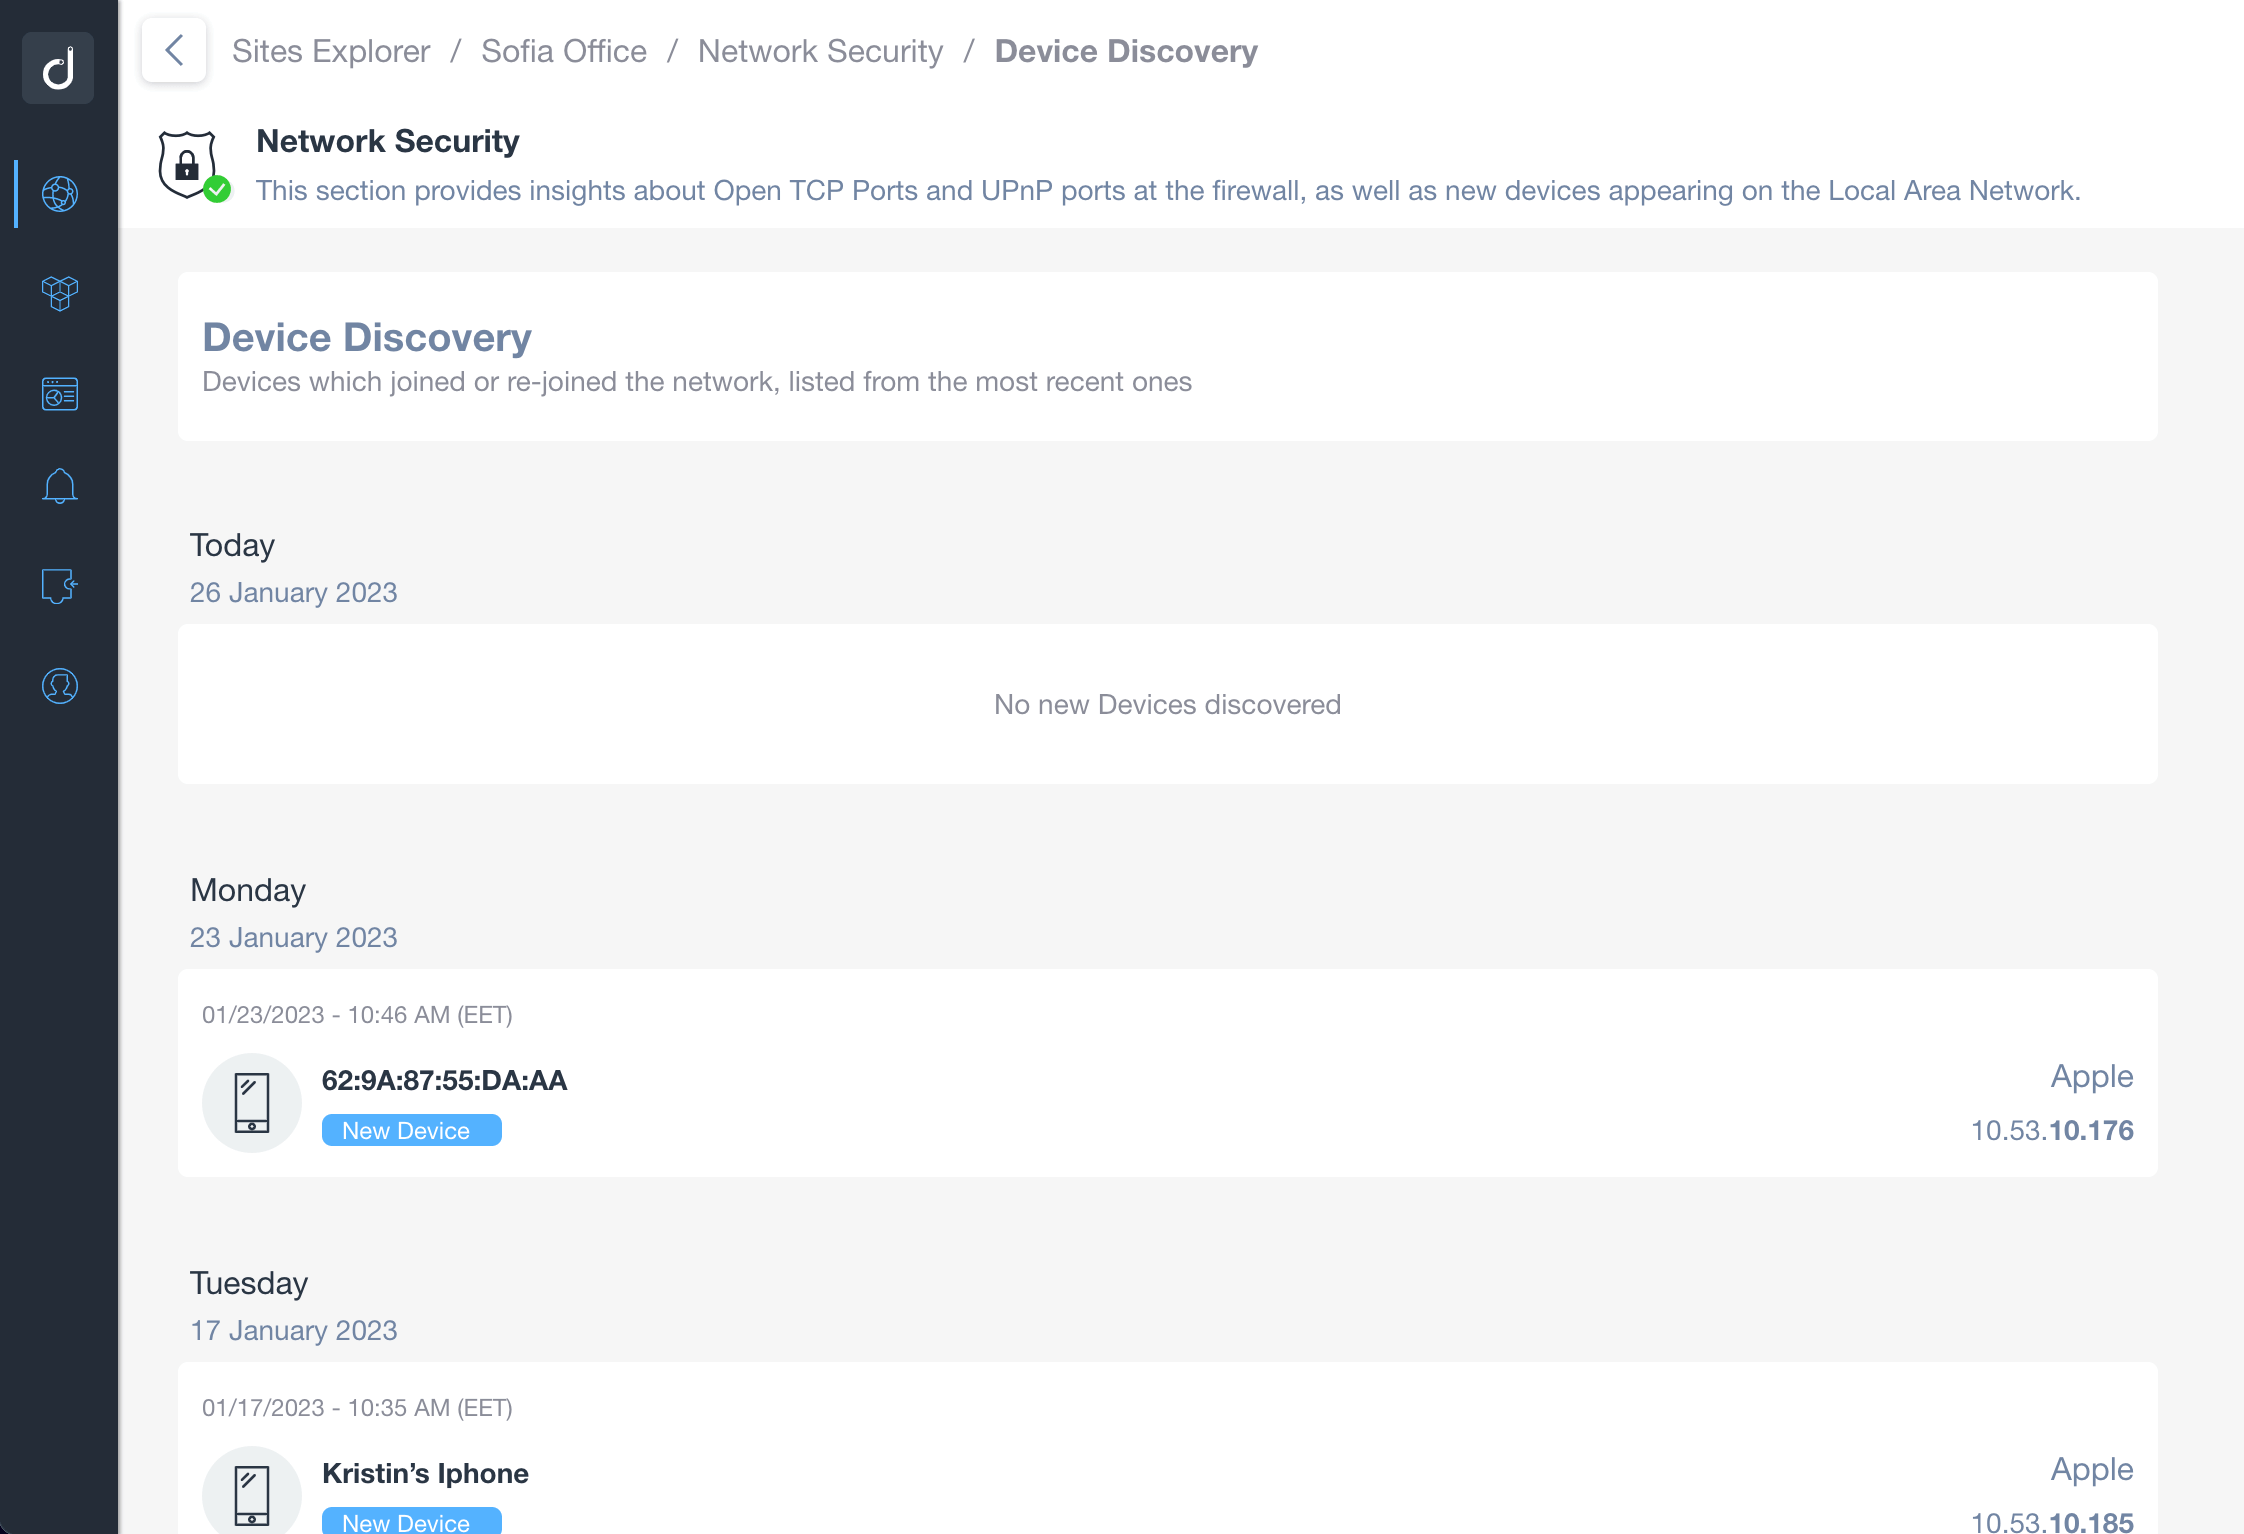2244x1534 pixels.
Task: Open Network Security from the breadcrumb
Action: (821, 51)
